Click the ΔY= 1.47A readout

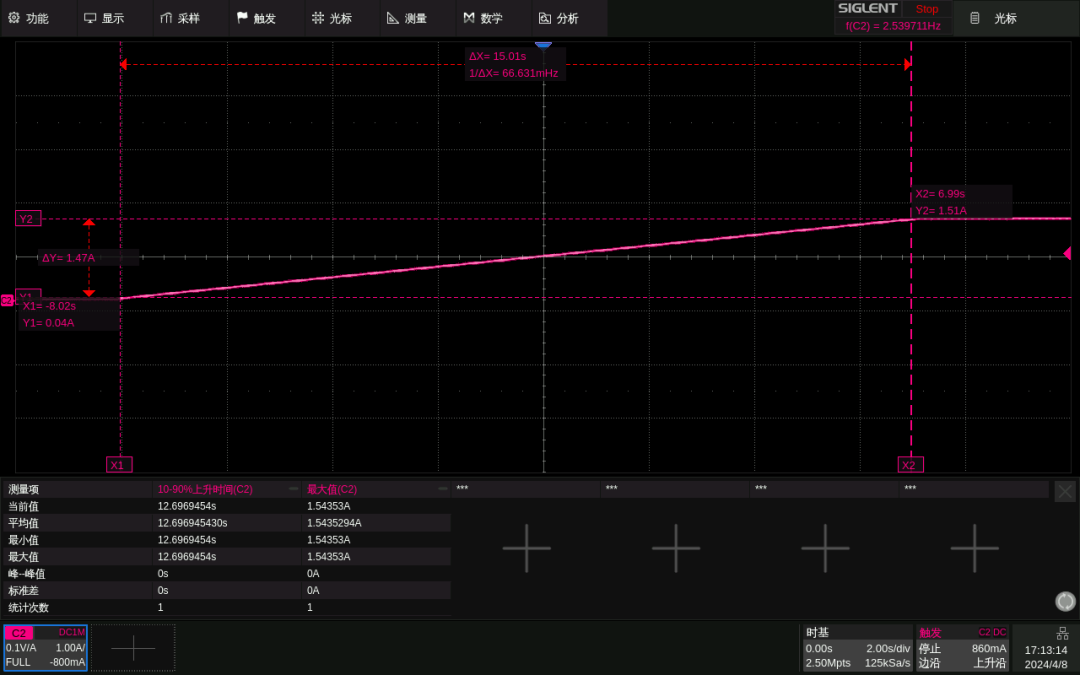click(68, 258)
